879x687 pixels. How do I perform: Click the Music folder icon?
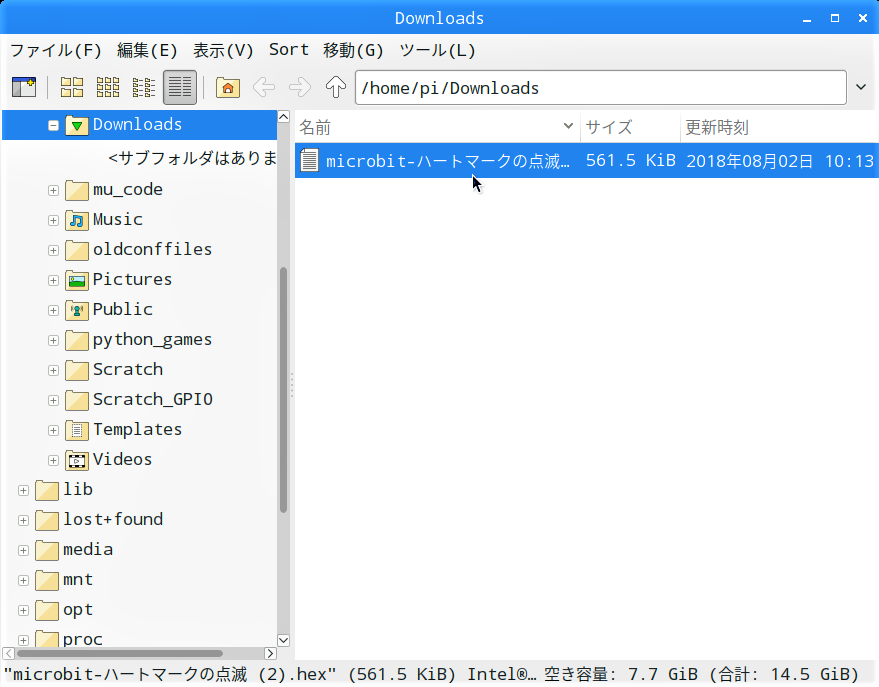point(77,220)
